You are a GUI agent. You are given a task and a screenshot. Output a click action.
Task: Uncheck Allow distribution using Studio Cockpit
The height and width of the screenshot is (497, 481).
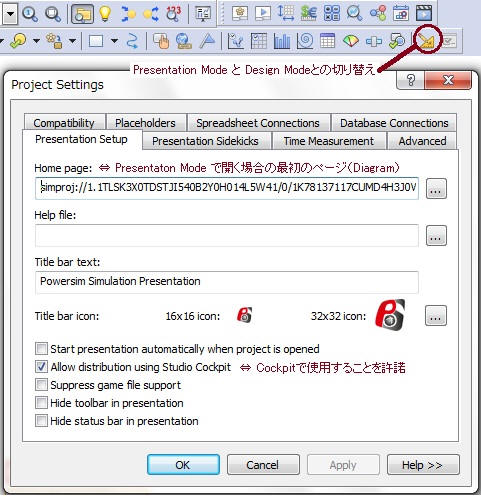(x=41, y=367)
